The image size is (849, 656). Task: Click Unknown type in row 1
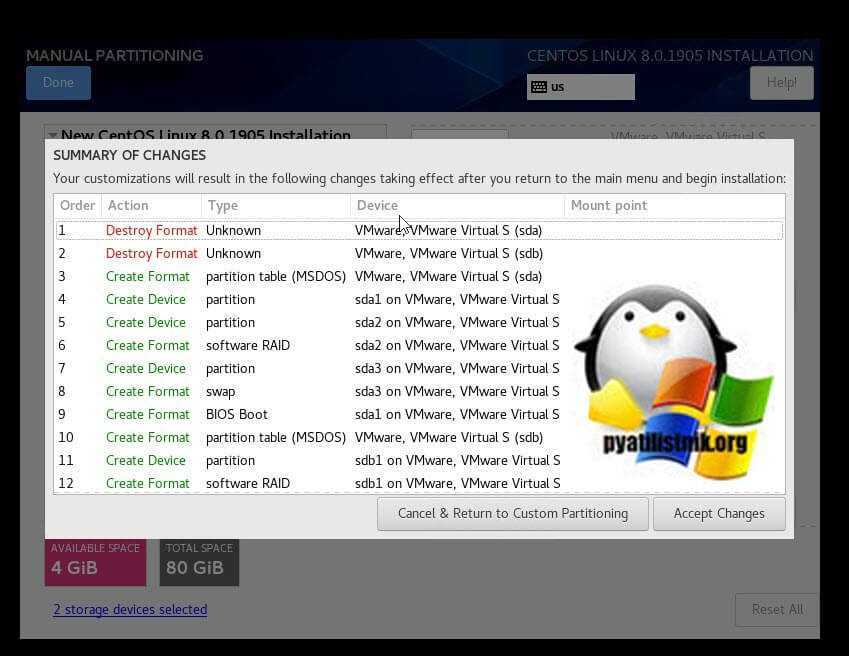point(233,231)
